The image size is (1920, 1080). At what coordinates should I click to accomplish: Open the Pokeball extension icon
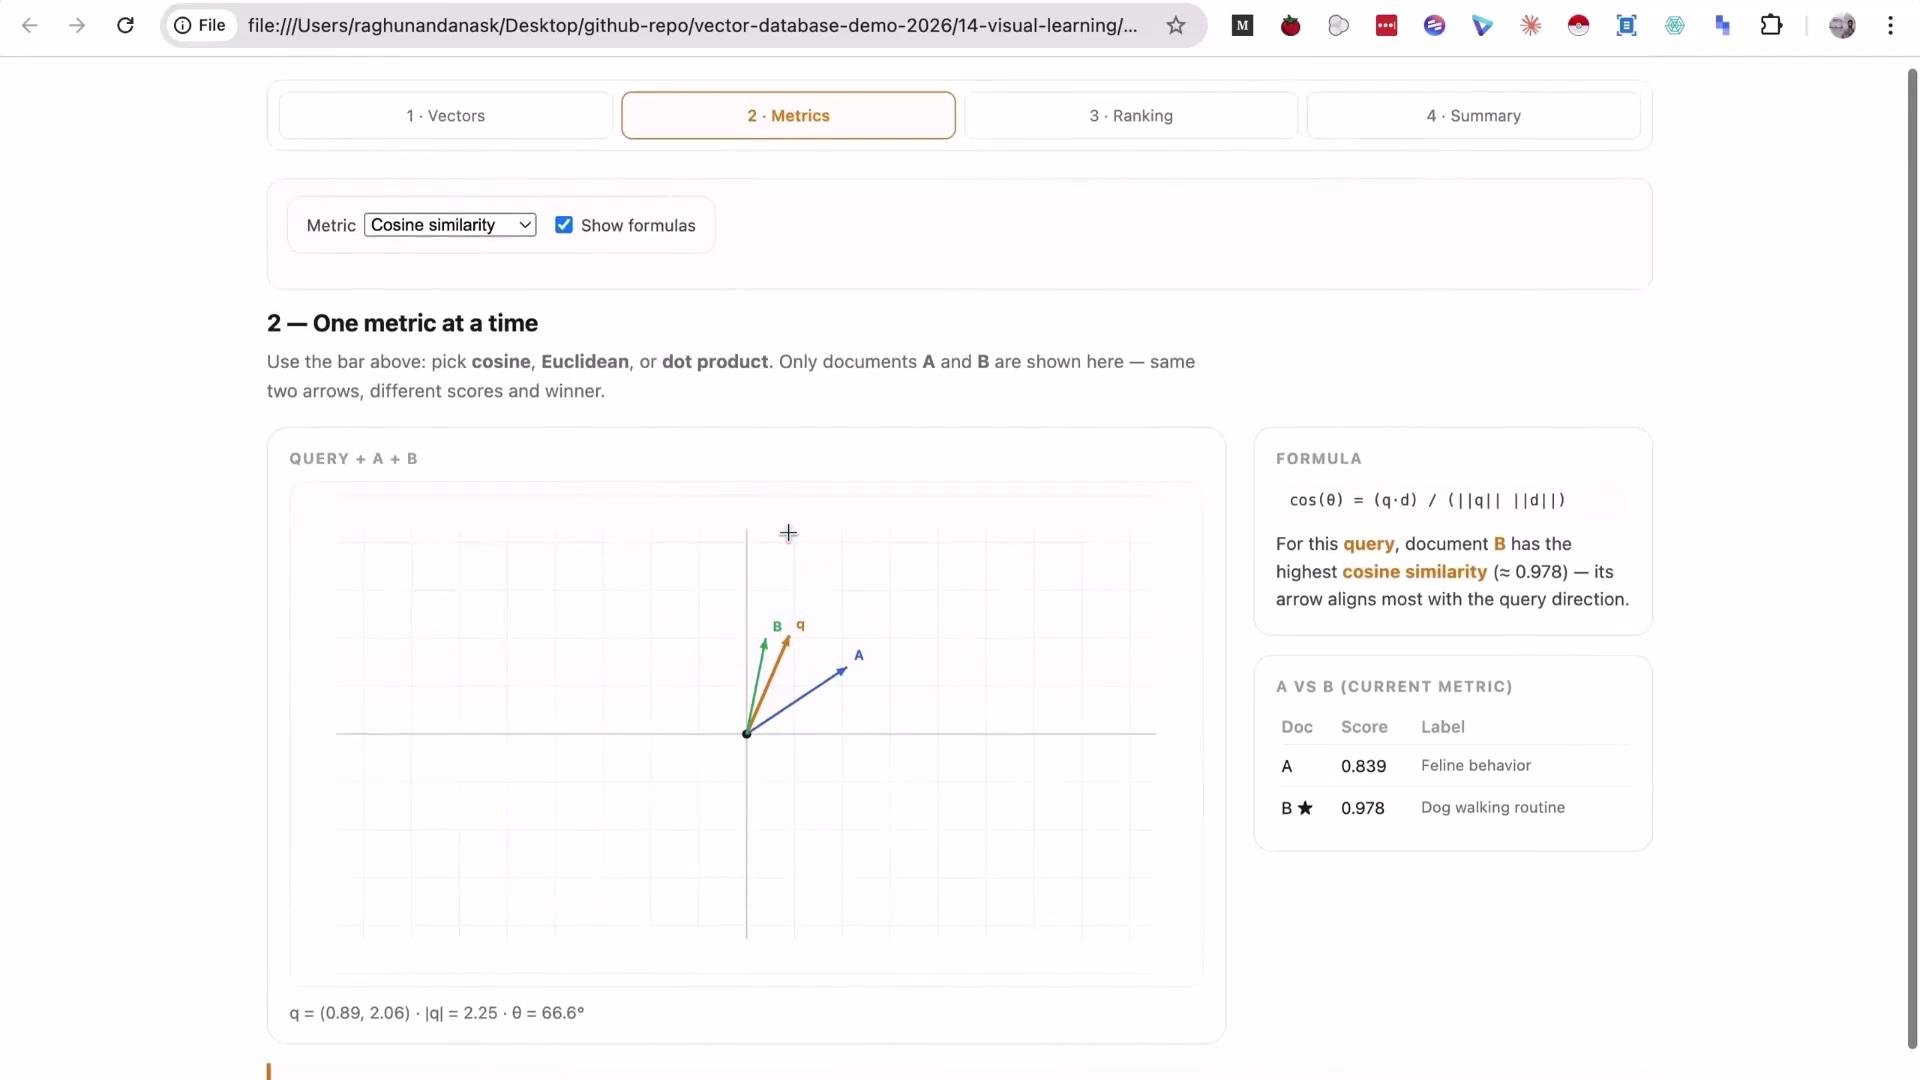click(1578, 26)
